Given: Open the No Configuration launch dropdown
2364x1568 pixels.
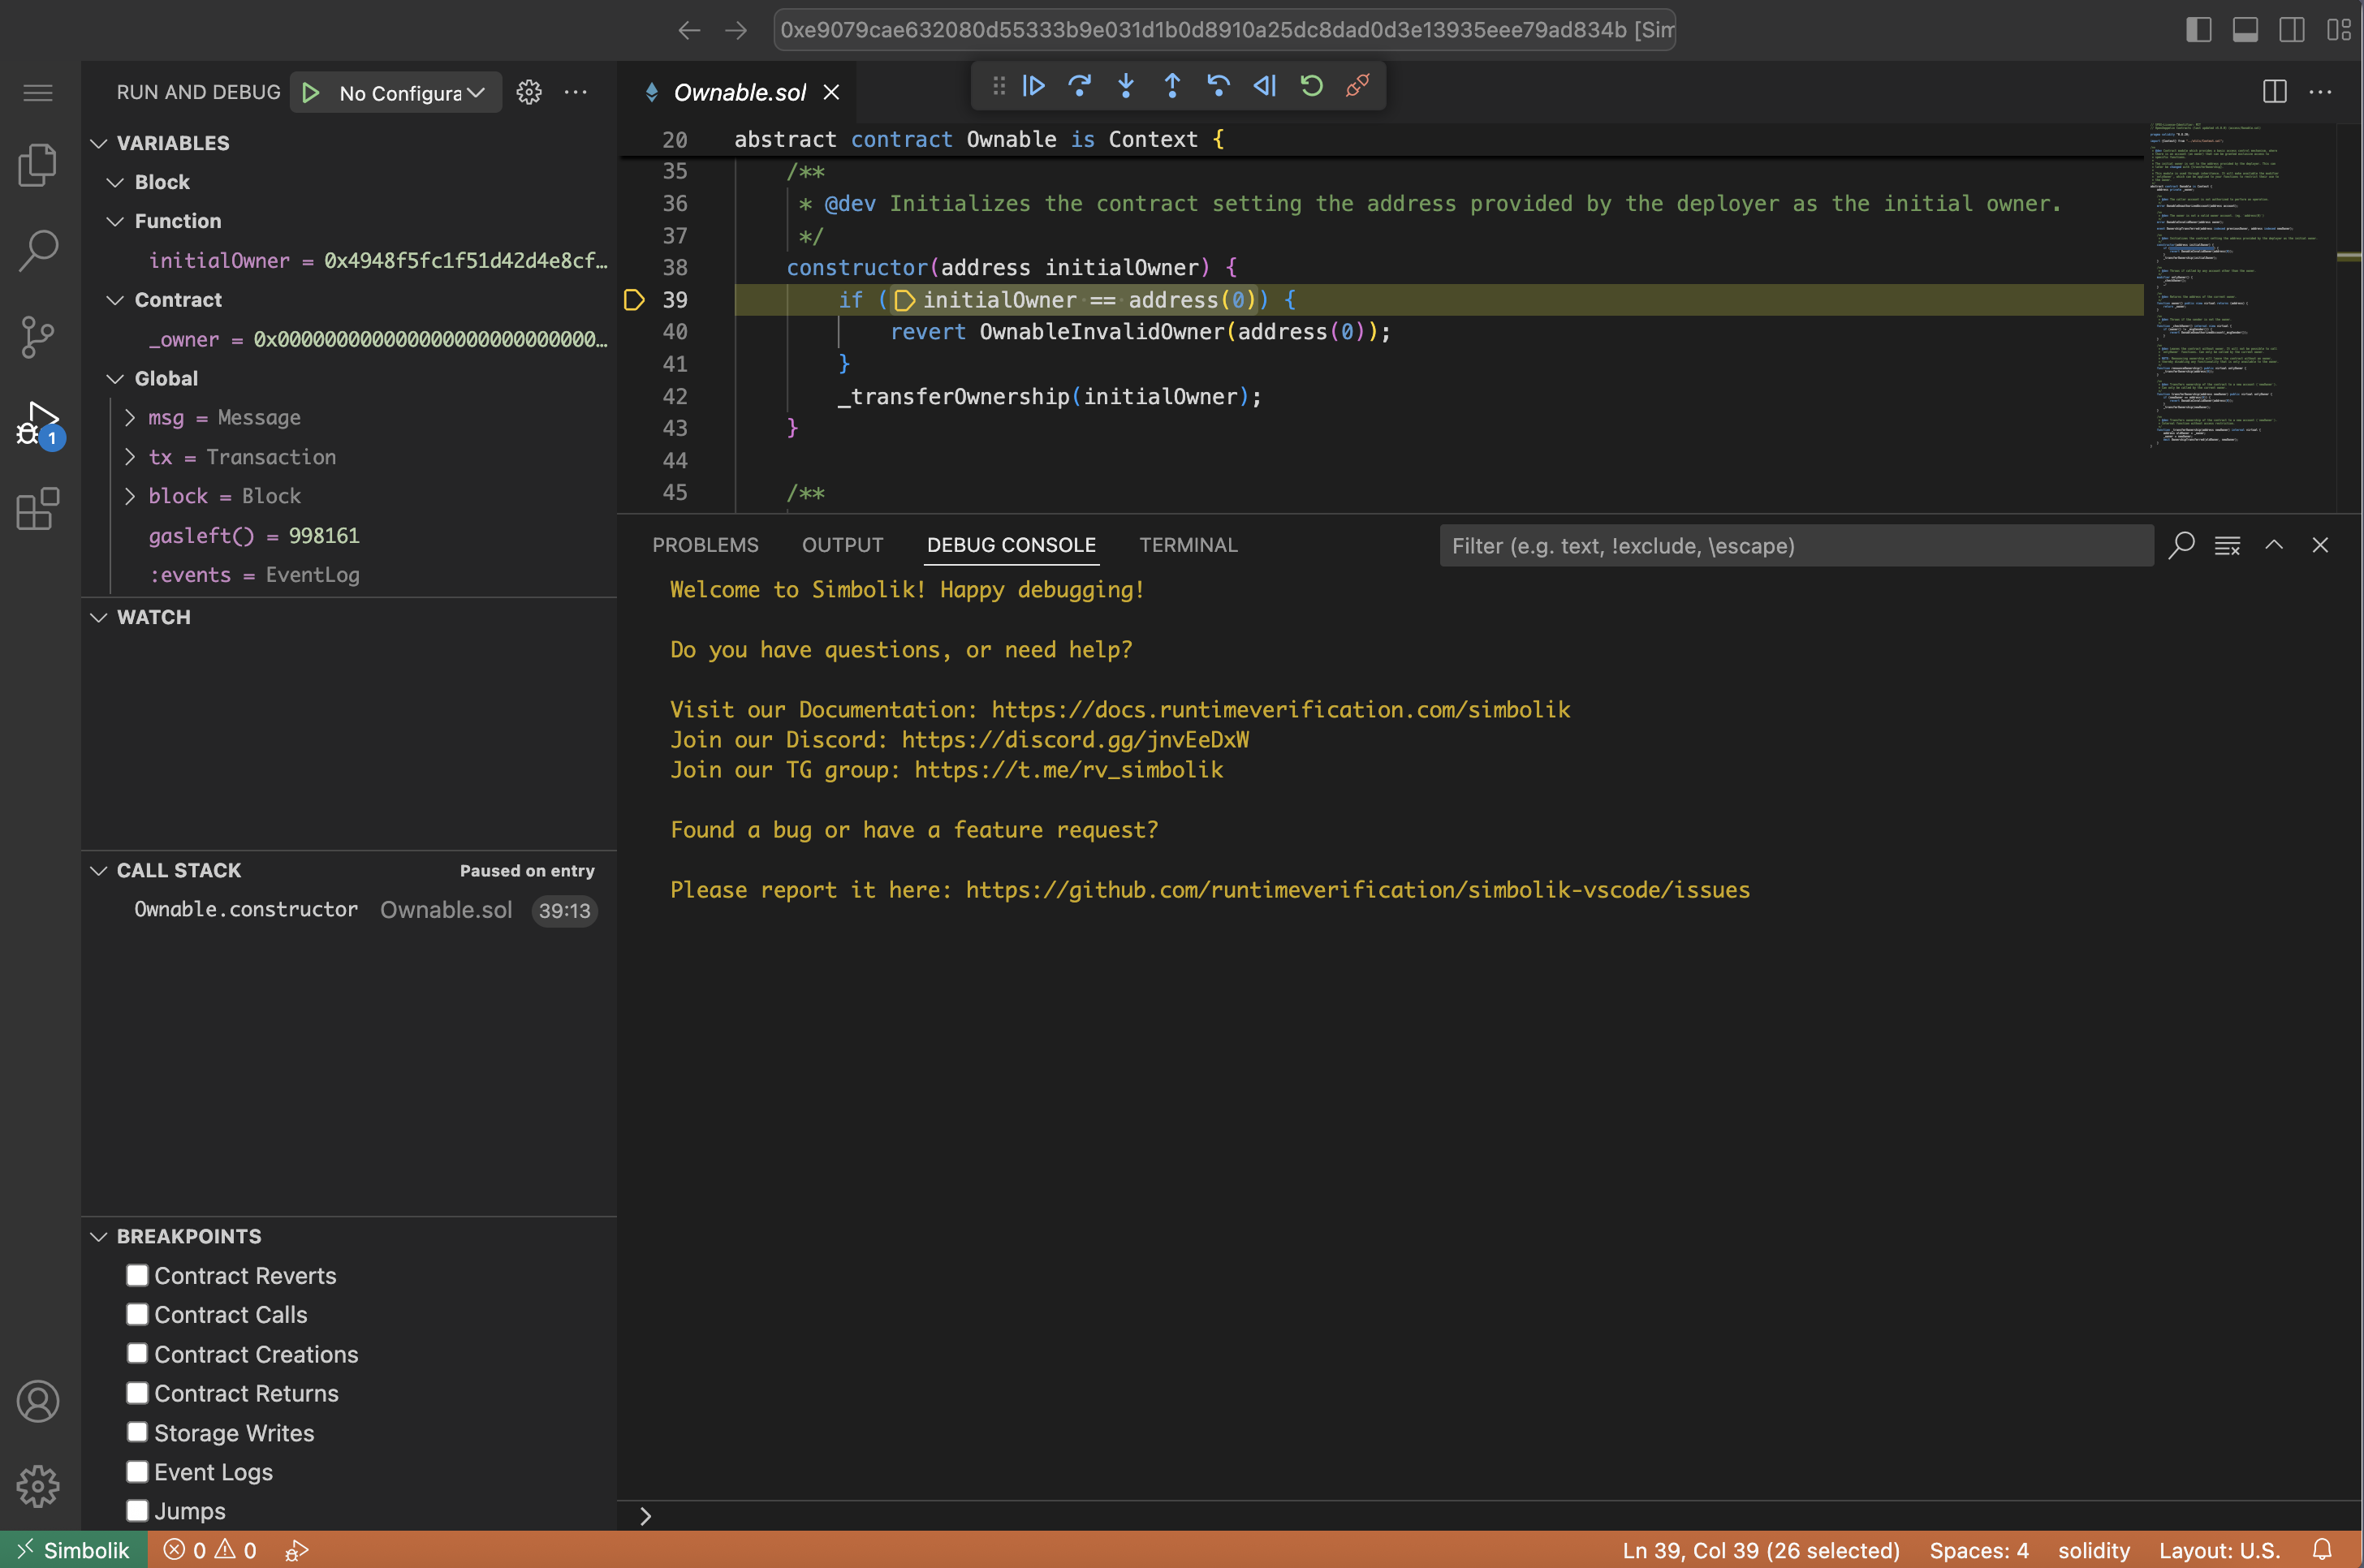Looking at the screenshot, I should [x=412, y=93].
